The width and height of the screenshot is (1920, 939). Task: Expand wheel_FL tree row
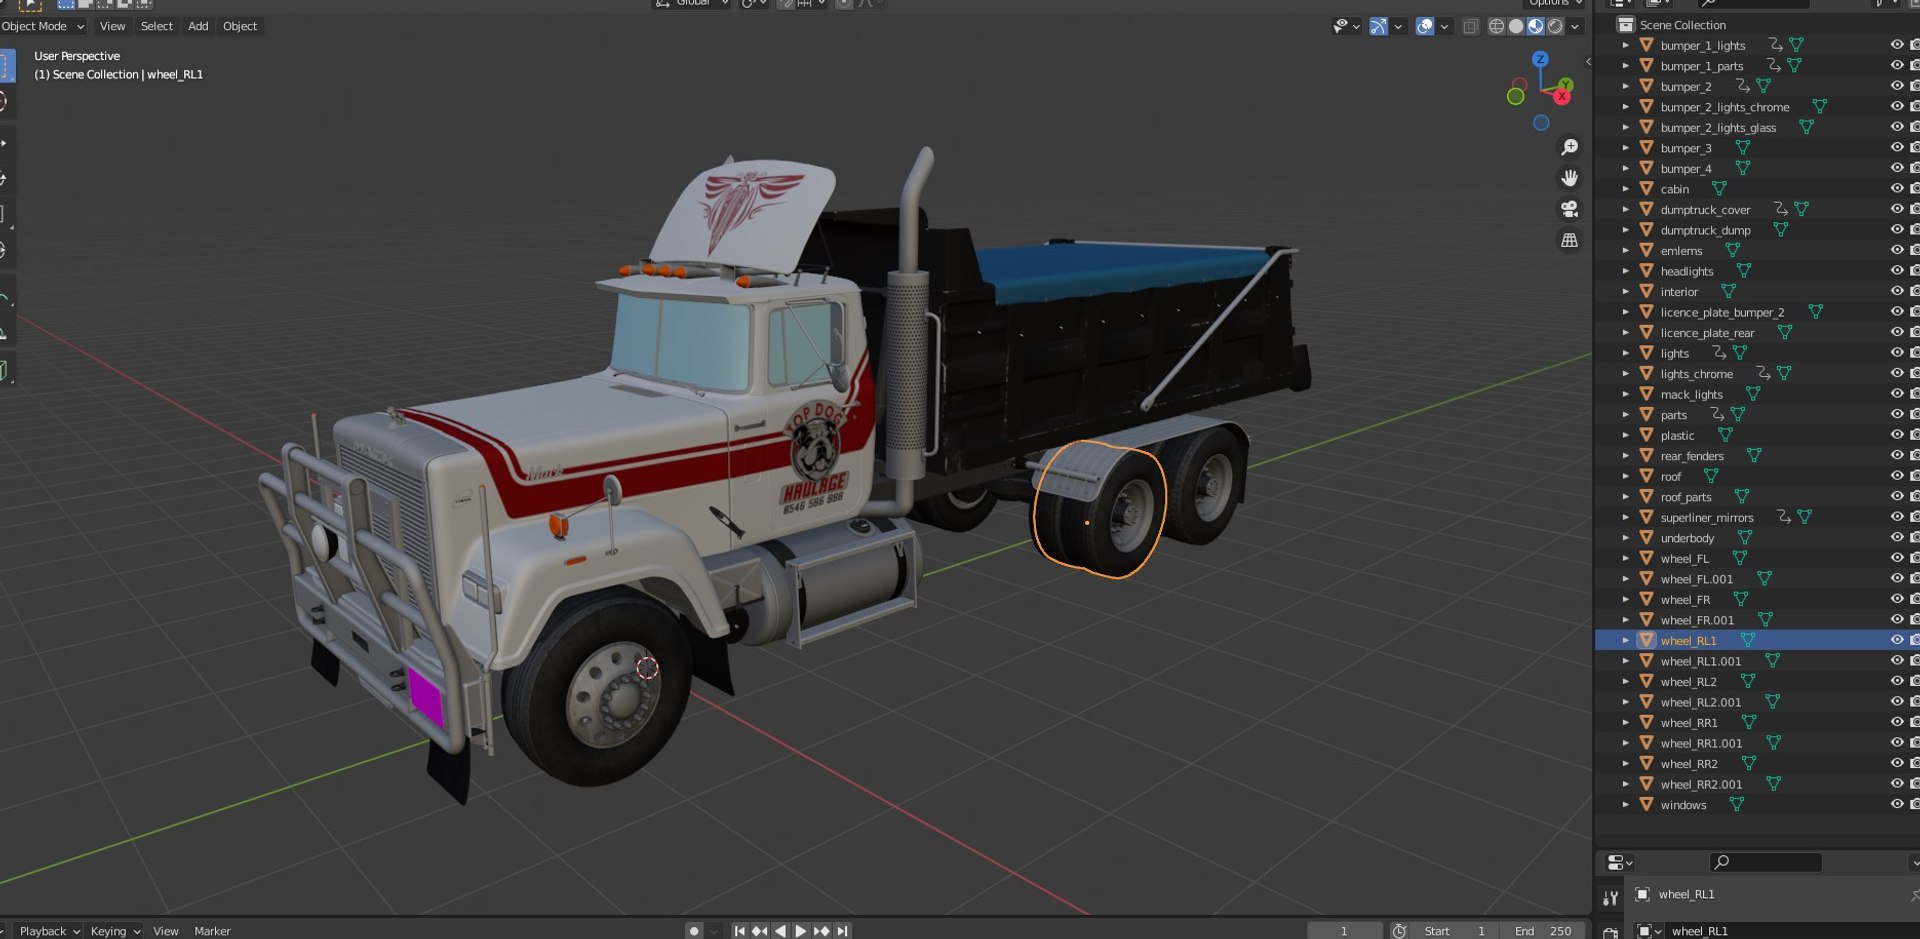click(1625, 558)
